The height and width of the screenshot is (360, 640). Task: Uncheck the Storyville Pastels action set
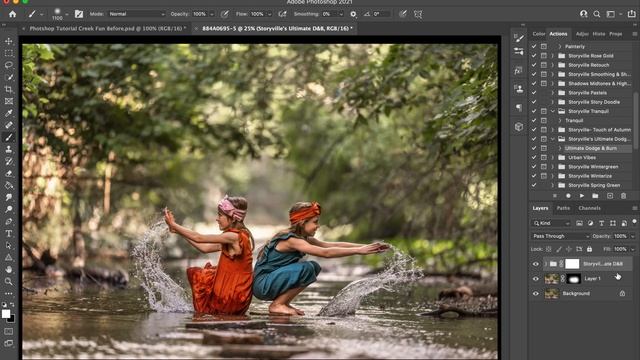coord(534,93)
